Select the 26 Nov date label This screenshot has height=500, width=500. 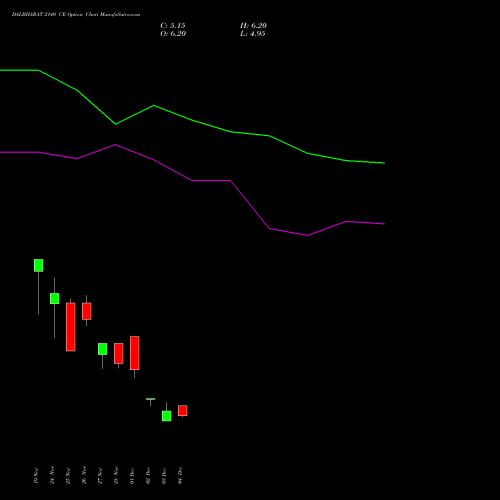coord(84,475)
